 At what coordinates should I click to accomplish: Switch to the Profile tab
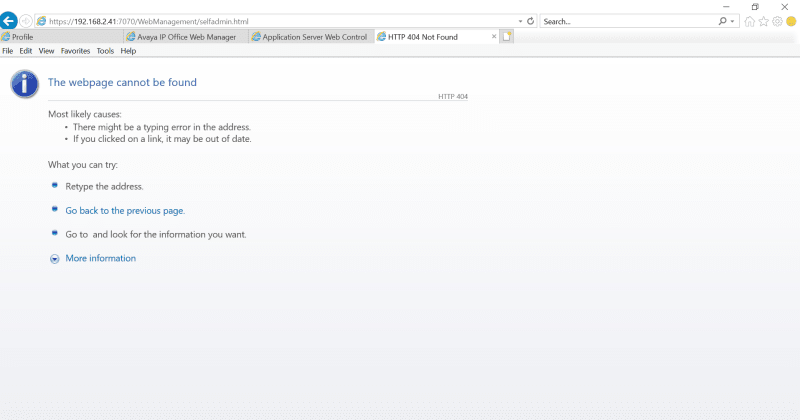click(x=61, y=37)
